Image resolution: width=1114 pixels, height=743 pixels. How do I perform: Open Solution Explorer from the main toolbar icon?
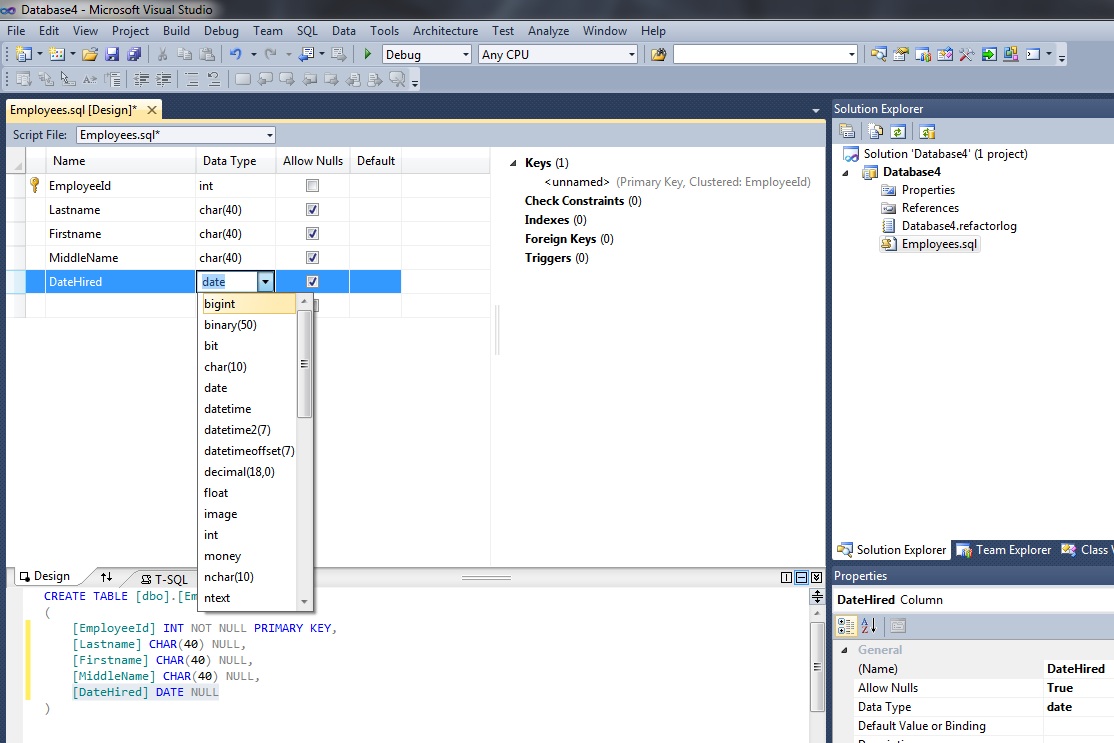[x=879, y=54]
